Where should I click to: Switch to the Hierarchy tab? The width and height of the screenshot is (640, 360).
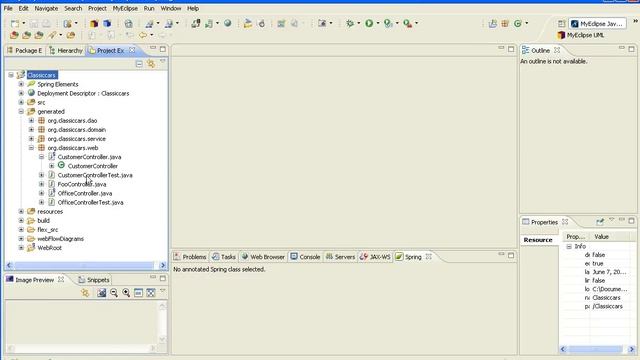[66, 51]
